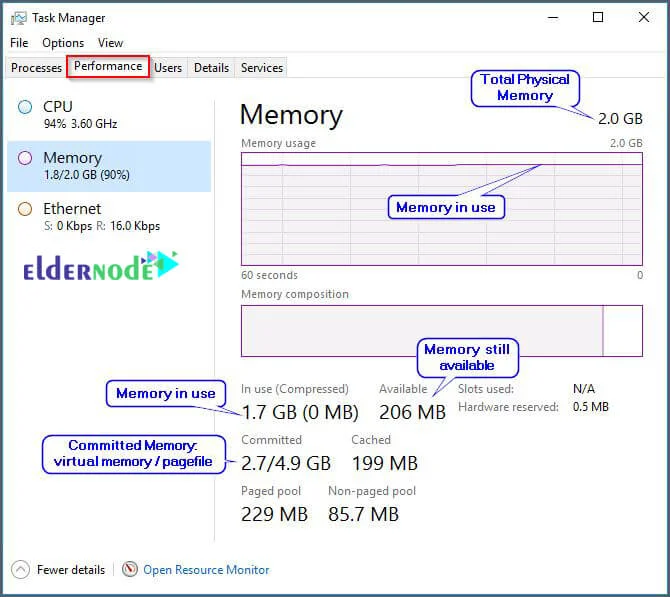The height and width of the screenshot is (597, 670).
Task: Go to the Details tab
Action: [x=211, y=68]
